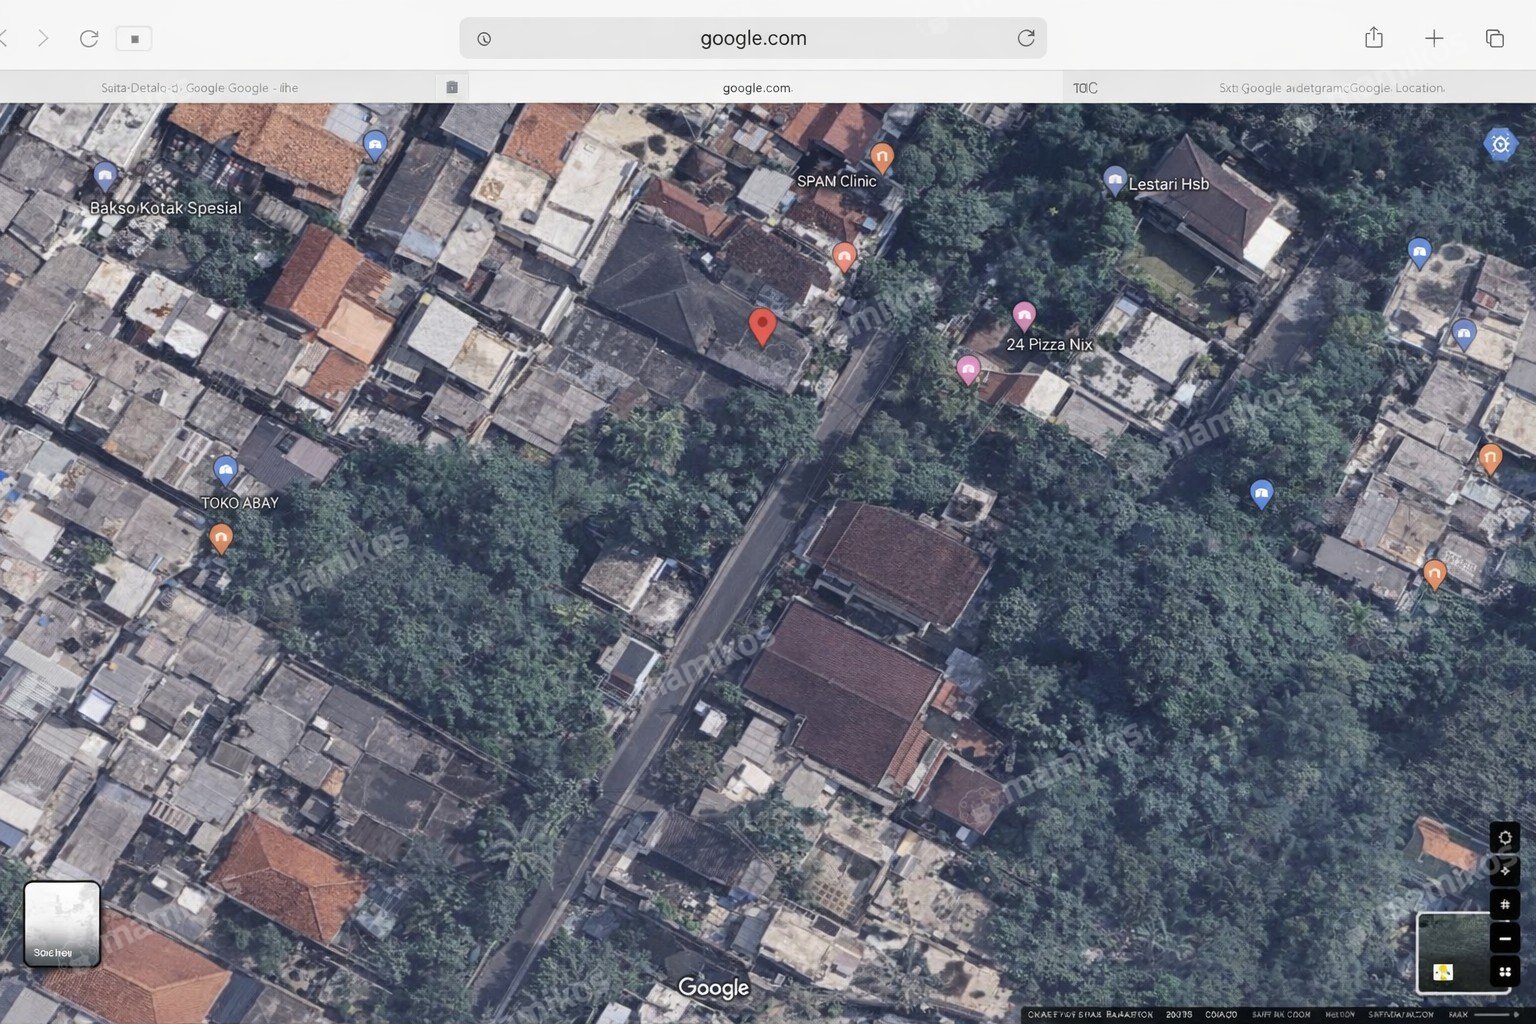Click the Bakso Kotak Spesial map pin
Image resolution: width=1536 pixels, height=1024 pixels.
point(105,178)
